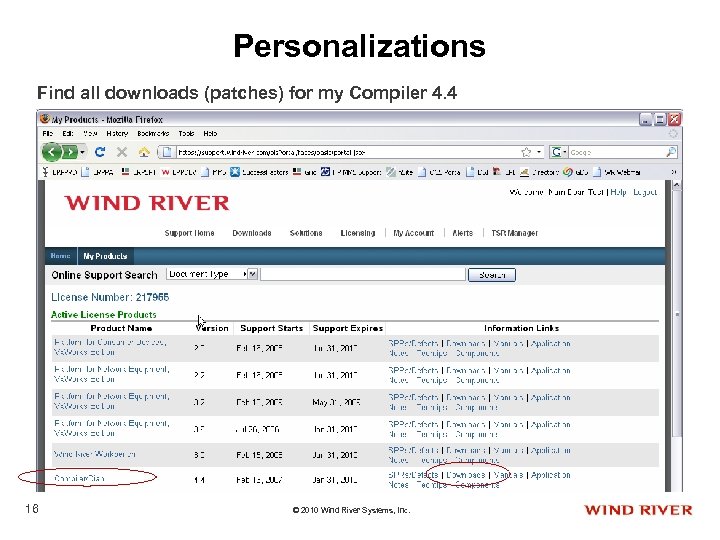Expand the Document Type dropdown
The image size is (720, 540).
click(212, 274)
